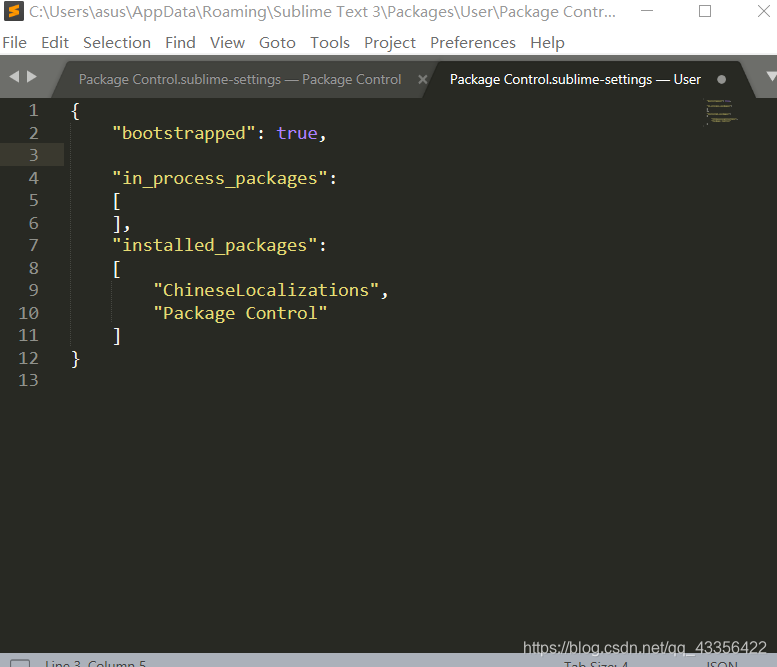Go to previous tab with left arrow

14,76
